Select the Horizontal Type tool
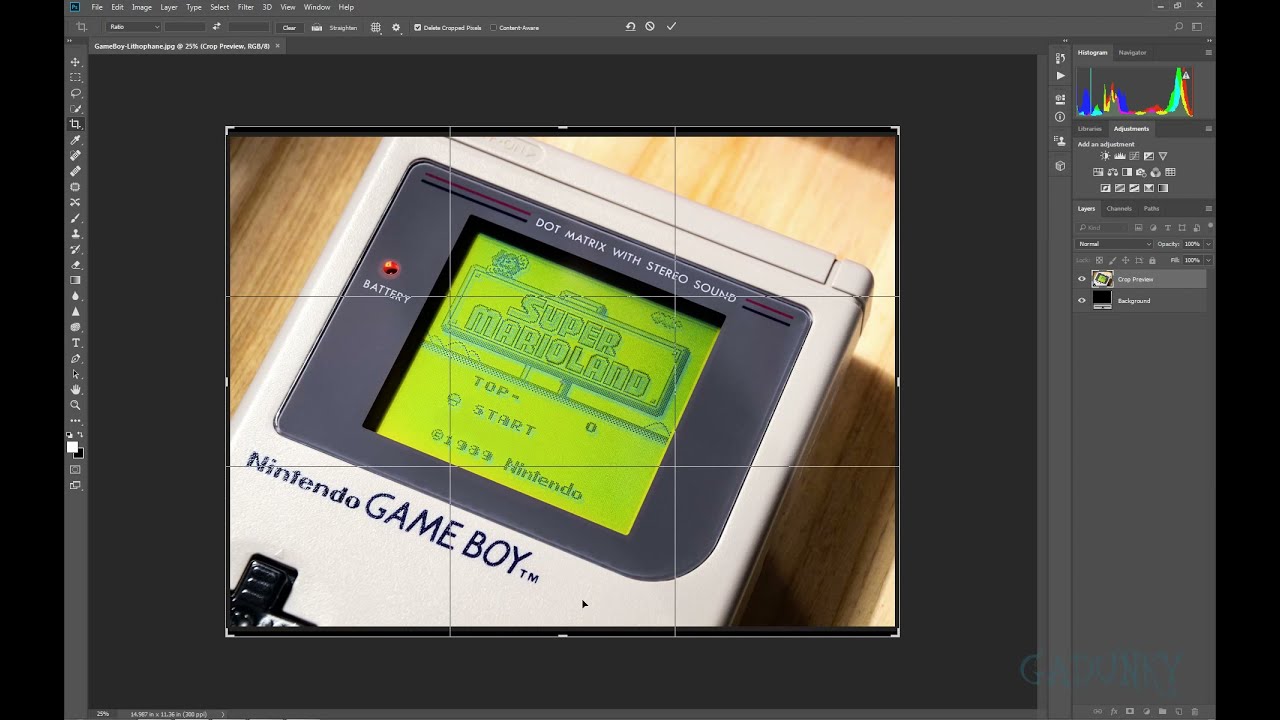 coord(75,343)
